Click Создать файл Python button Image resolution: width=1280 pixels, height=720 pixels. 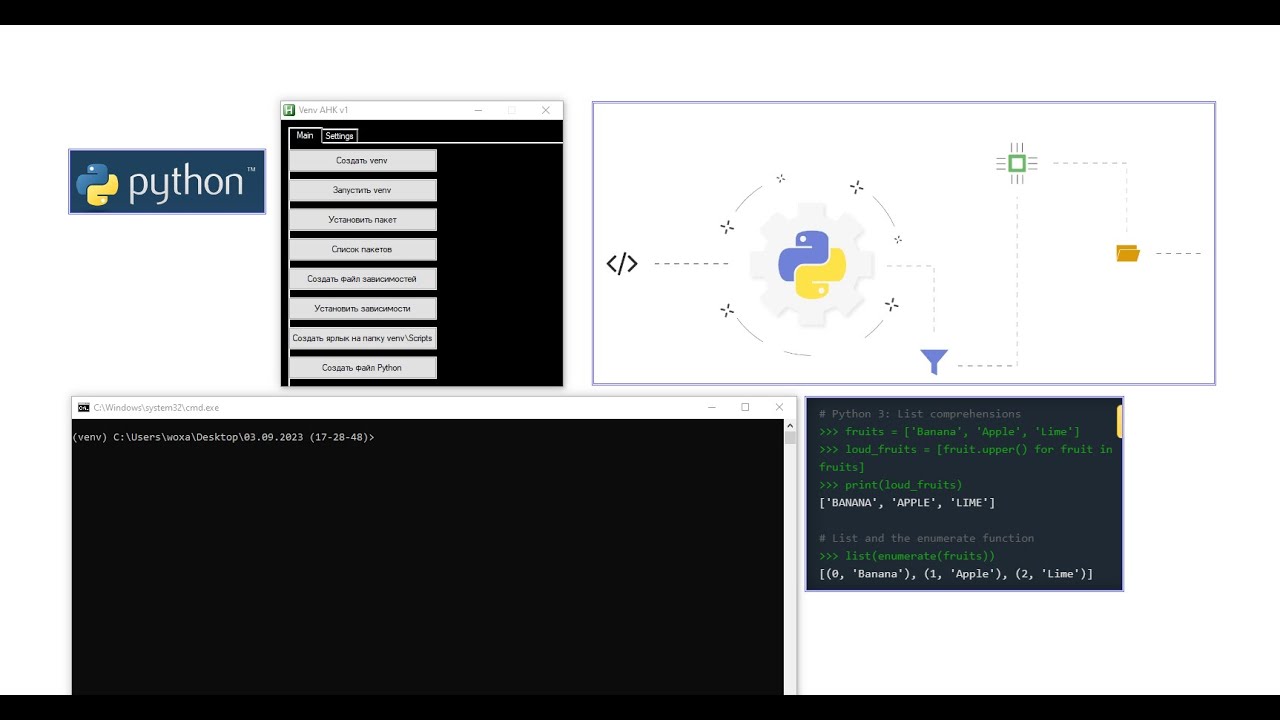pos(362,368)
